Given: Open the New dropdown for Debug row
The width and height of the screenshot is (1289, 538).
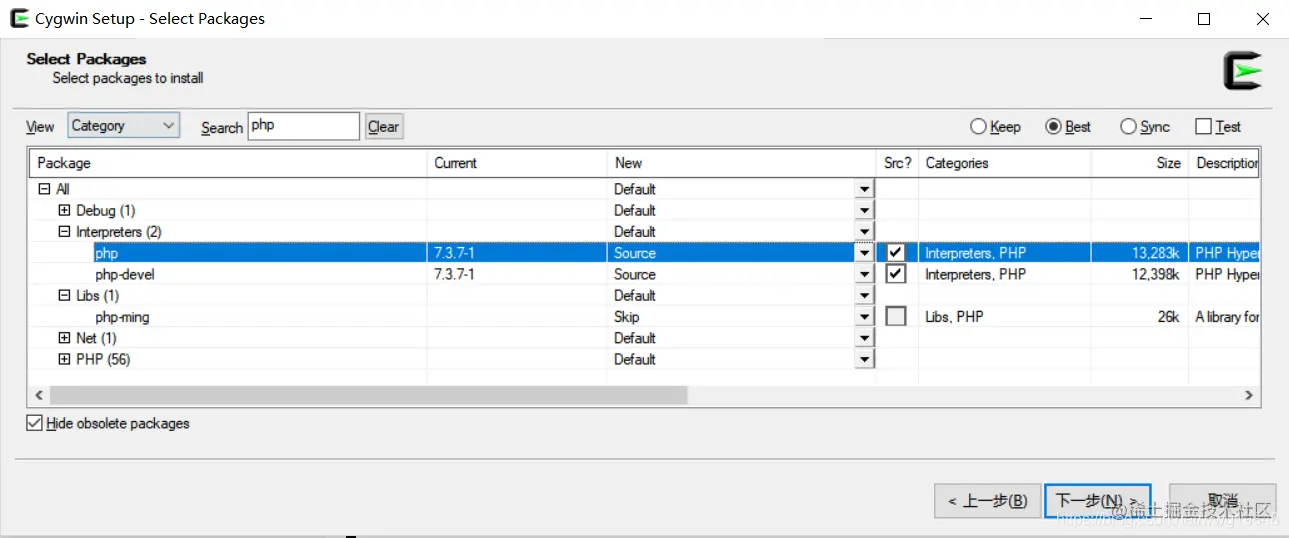Looking at the screenshot, I should click(x=865, y=210).
